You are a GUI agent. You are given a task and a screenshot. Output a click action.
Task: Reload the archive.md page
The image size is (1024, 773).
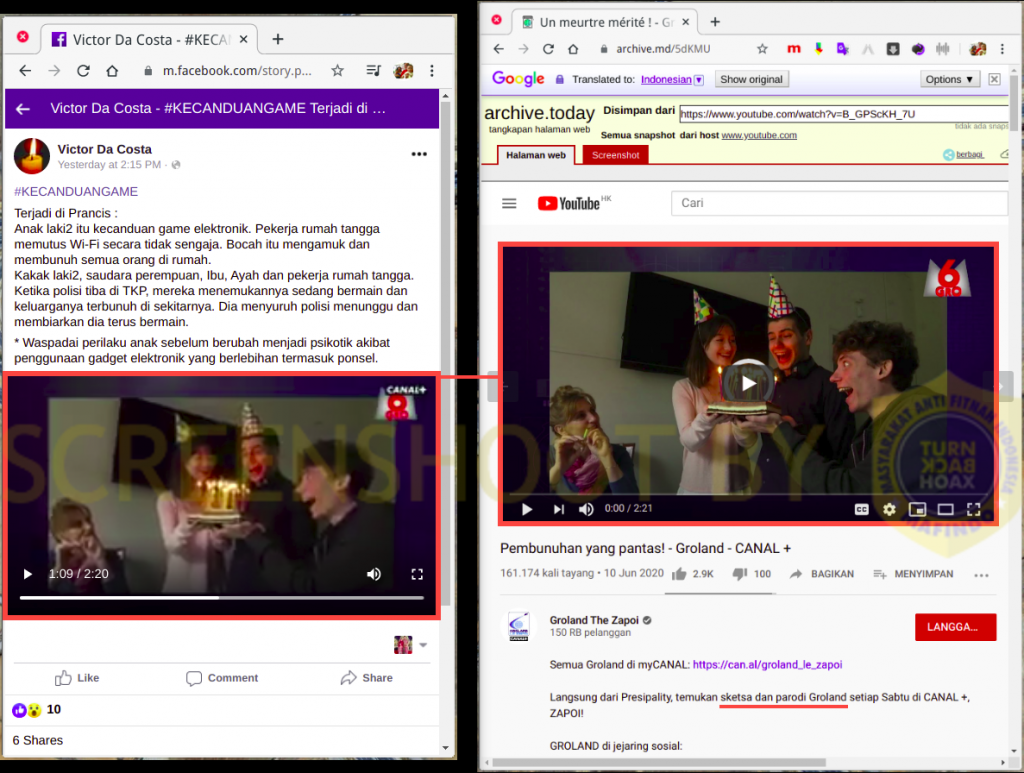548,49
